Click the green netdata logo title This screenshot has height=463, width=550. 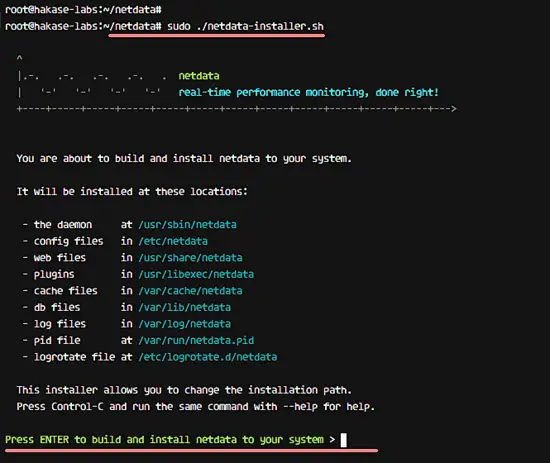(199, 76)
